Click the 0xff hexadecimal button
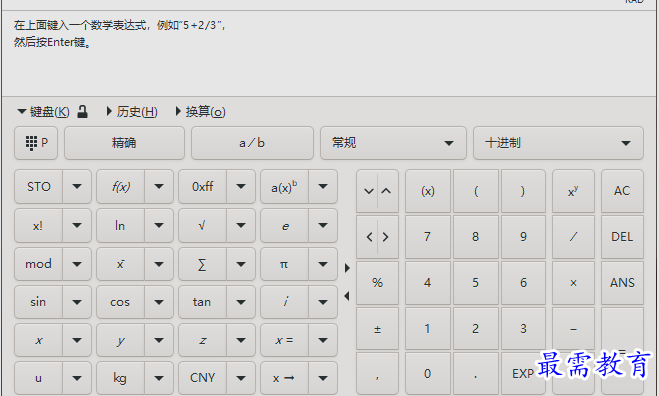The height and width of the screenshot is (396, 659). (203, 187)
